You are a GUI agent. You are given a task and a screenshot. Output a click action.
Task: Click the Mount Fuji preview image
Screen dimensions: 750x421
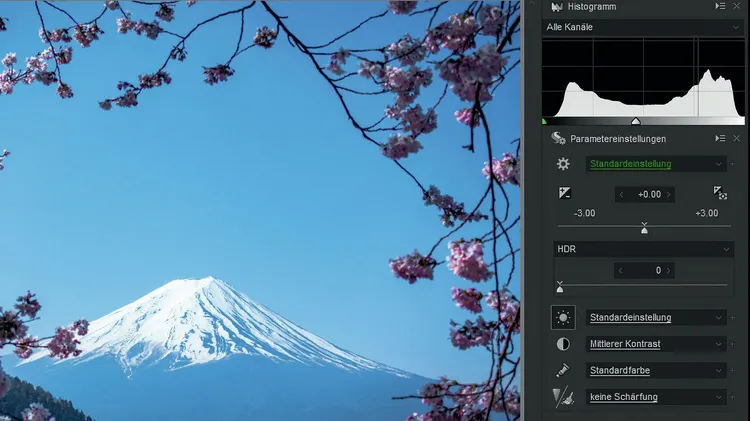260,210
